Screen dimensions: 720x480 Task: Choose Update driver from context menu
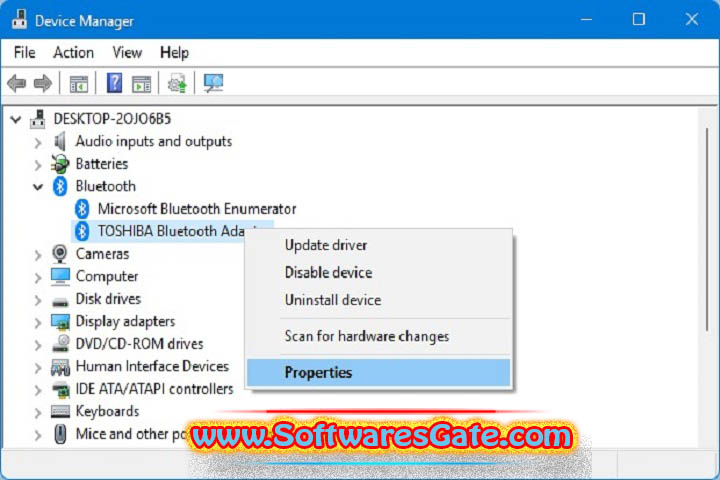point(379,245)
